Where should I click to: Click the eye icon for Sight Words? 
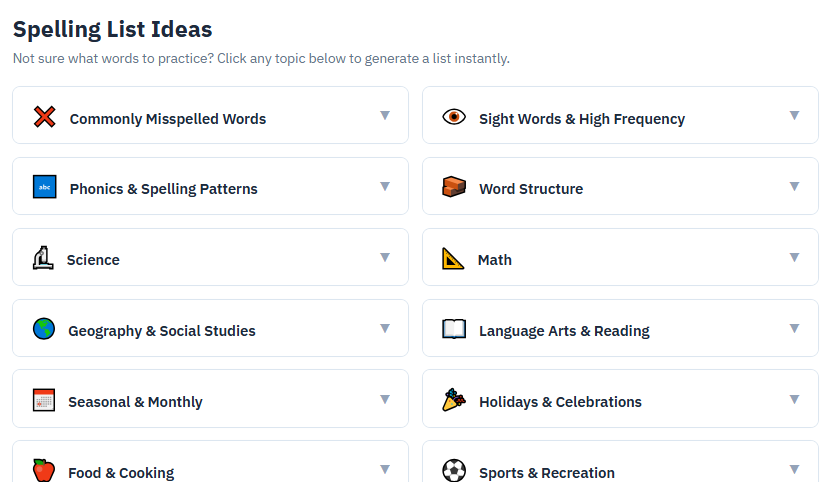coord(454,117)
